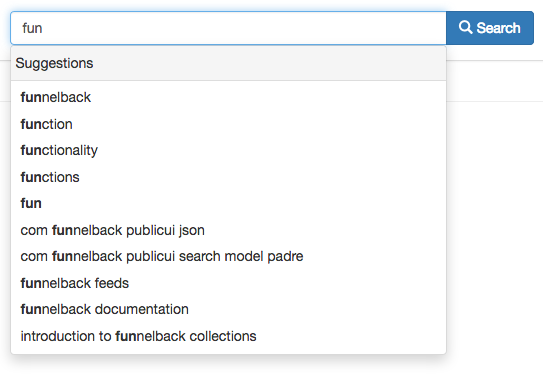Click the 'Search' label text on button

click(x=498, y=28)
